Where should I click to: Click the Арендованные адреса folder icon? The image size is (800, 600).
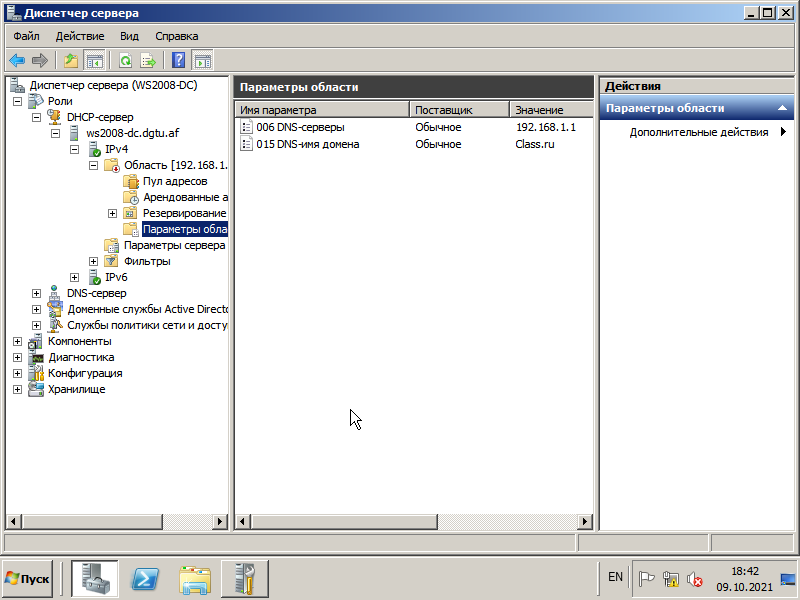(x=131, y=197)
